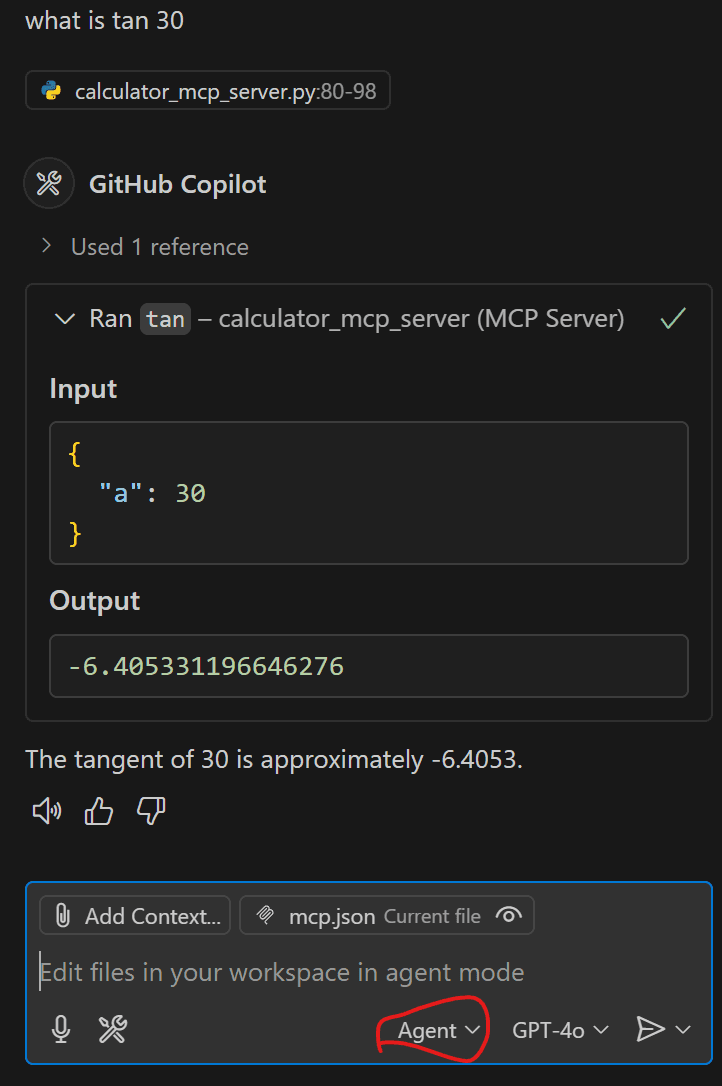Viewport: 722px width, 1086px height.
Task: Collapse the Ran tan tool output section
Action: (64, 318)
